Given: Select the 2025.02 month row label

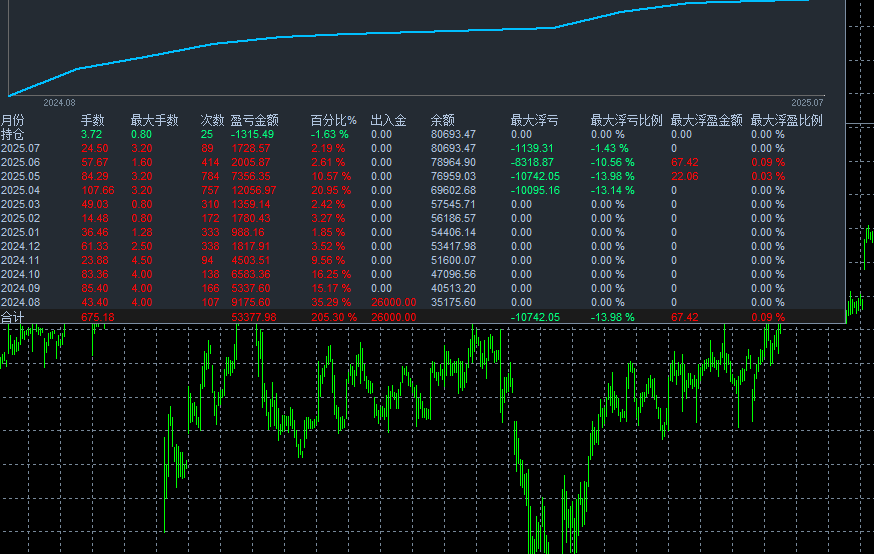Looking at the screenshot, I should pos(21,218).
